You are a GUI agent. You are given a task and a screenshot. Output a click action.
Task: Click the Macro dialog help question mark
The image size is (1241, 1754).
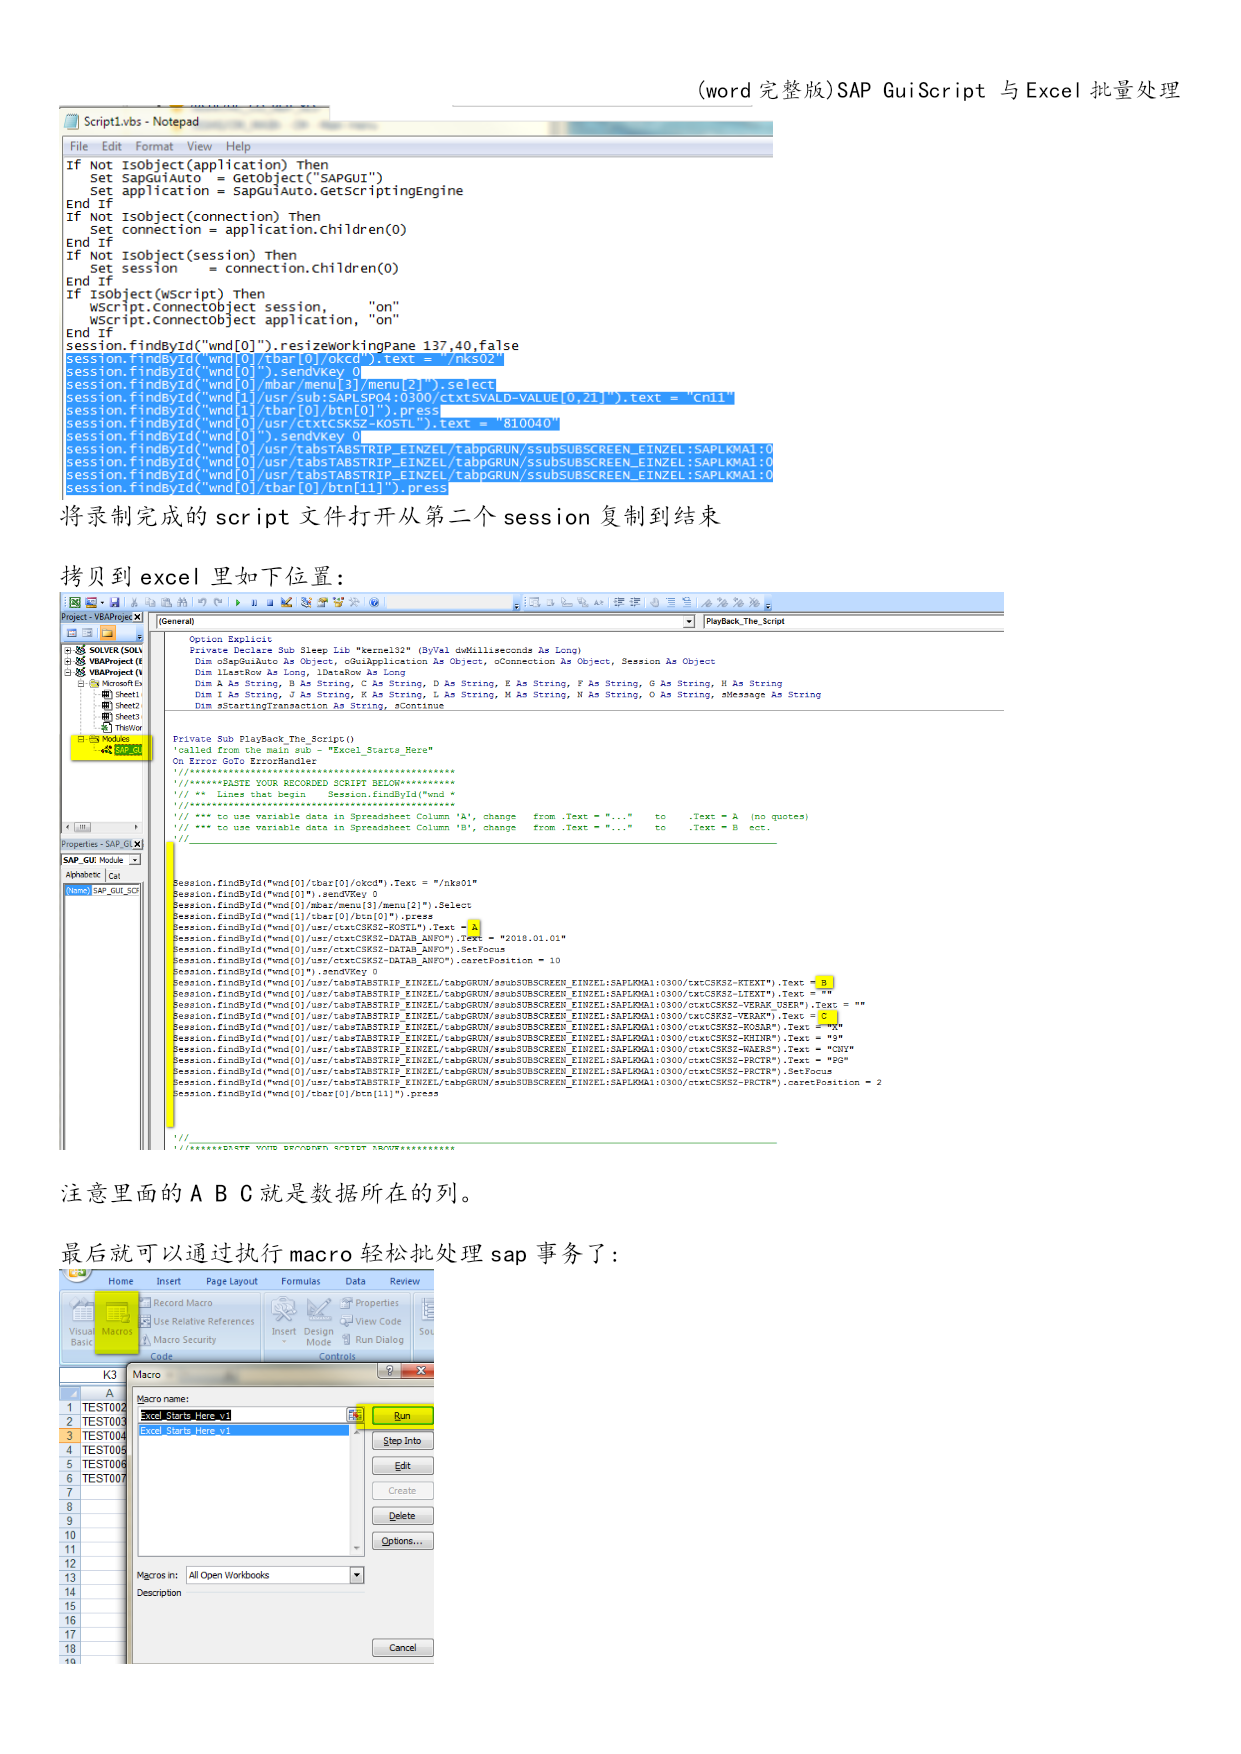[x=390, y=1371]
